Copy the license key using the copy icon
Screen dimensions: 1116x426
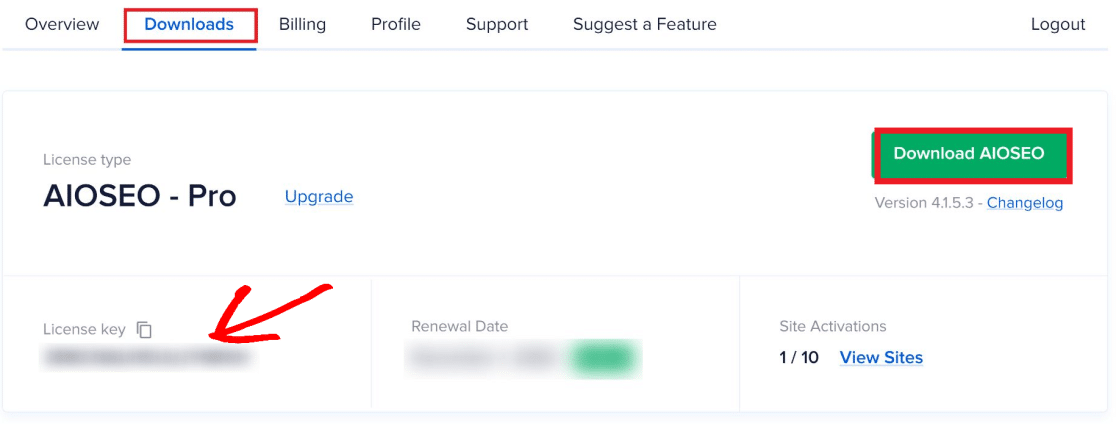144,329
